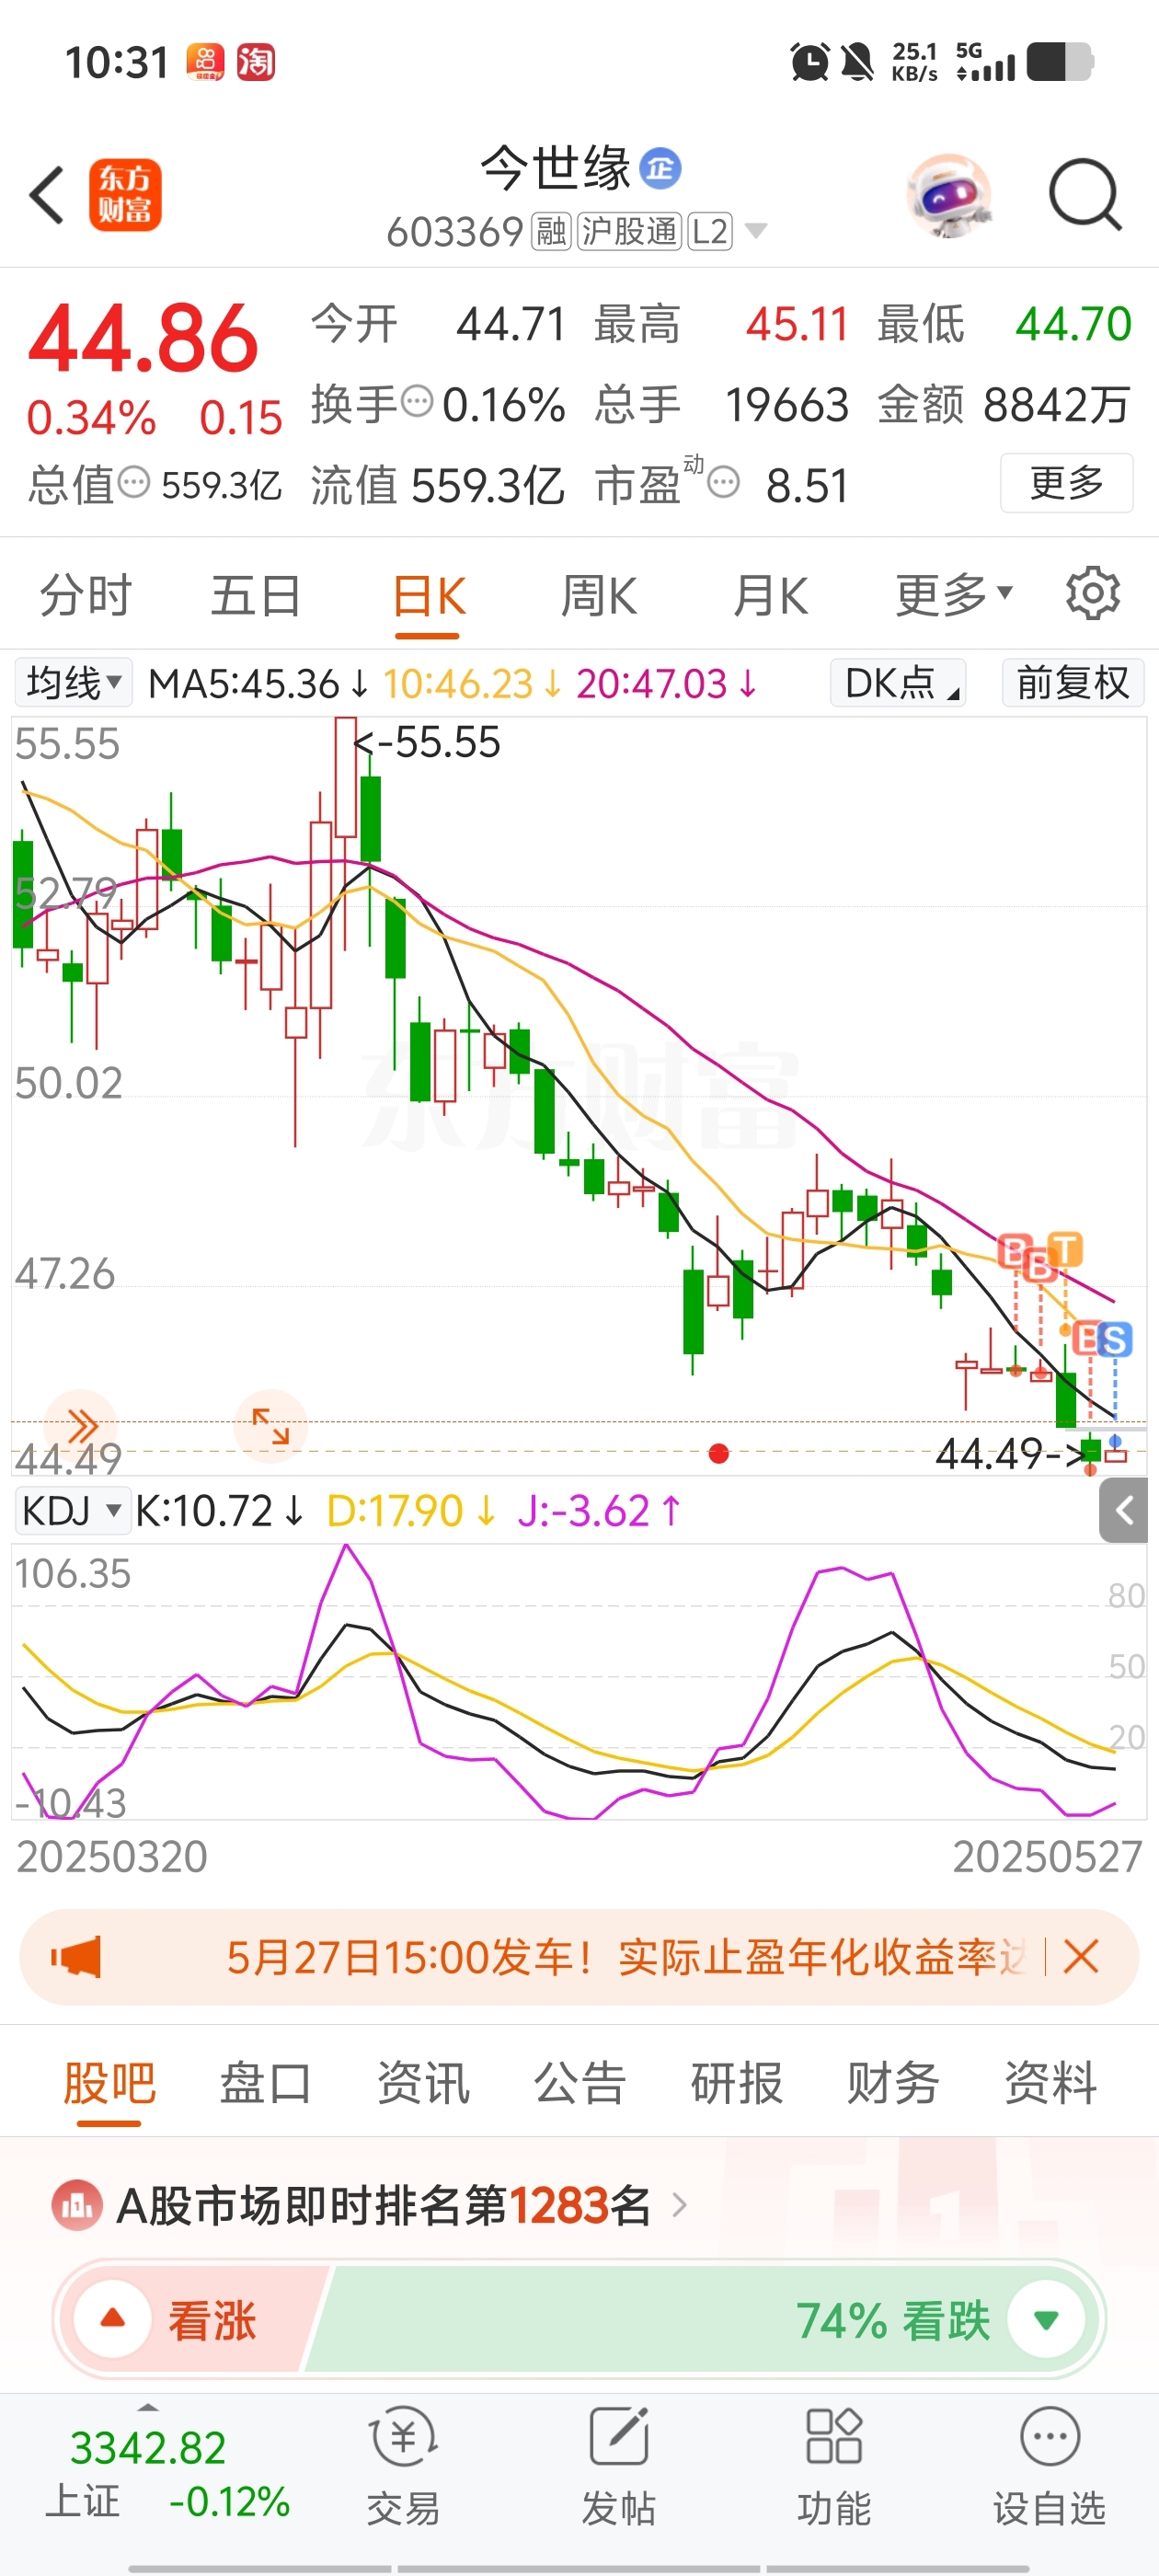Viewport: 1159px width, 2576px height.
Task: Tap the green down-triangle vote icon
Action: (x=1046, y=2319)
